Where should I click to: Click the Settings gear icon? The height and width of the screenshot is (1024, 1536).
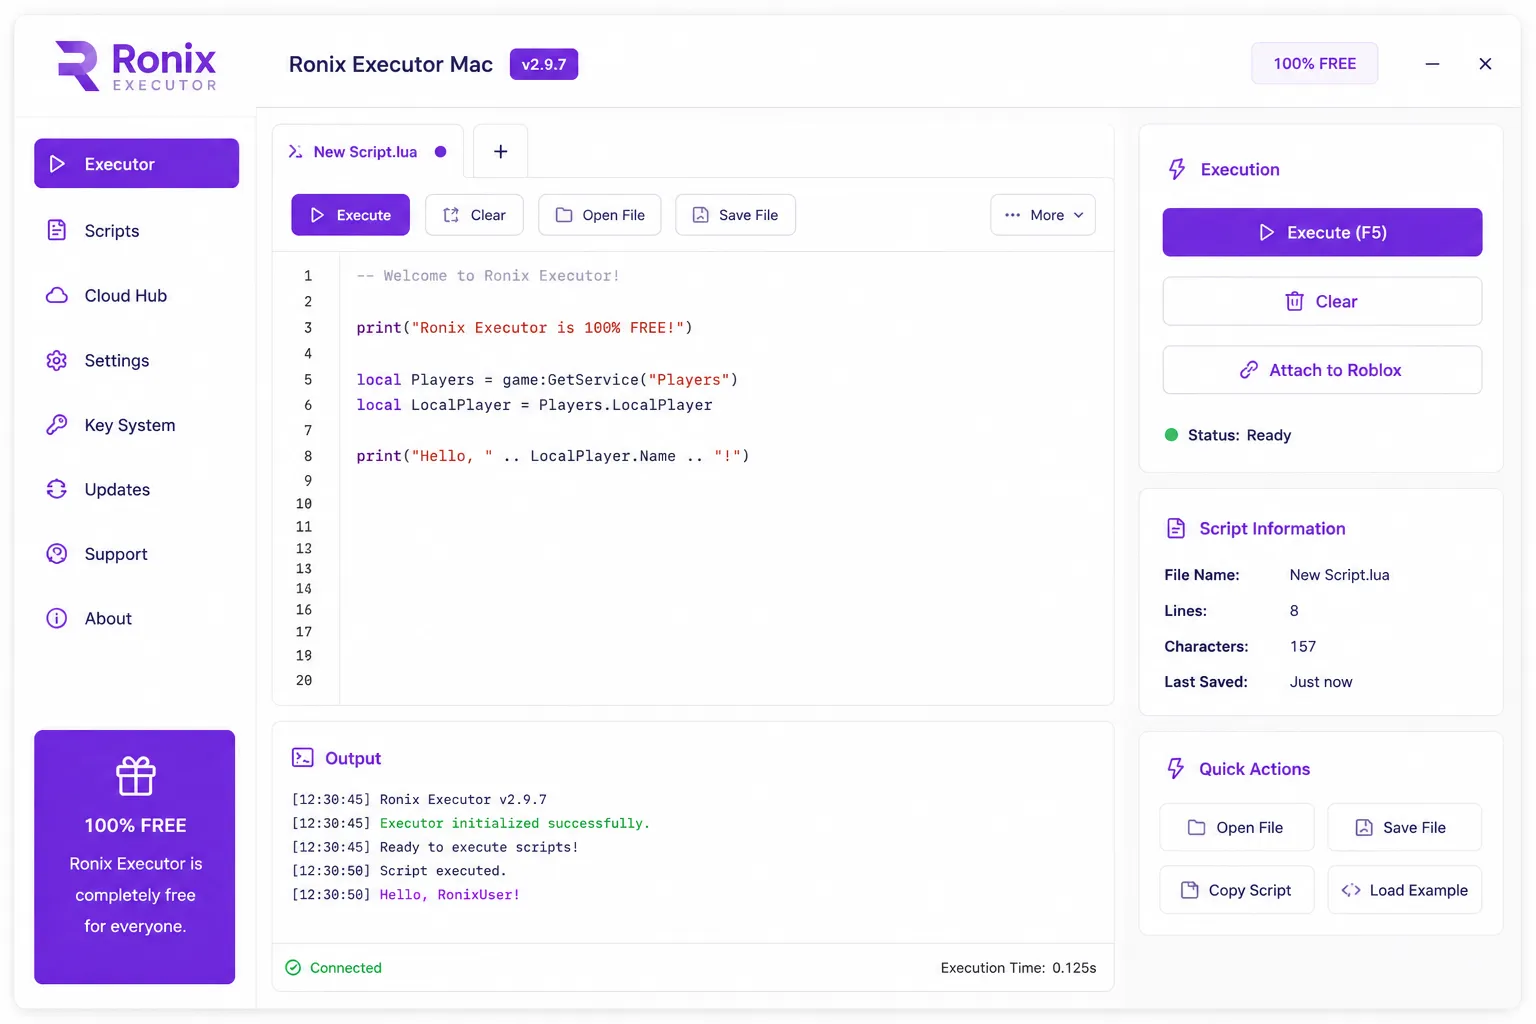pos(57,360)
